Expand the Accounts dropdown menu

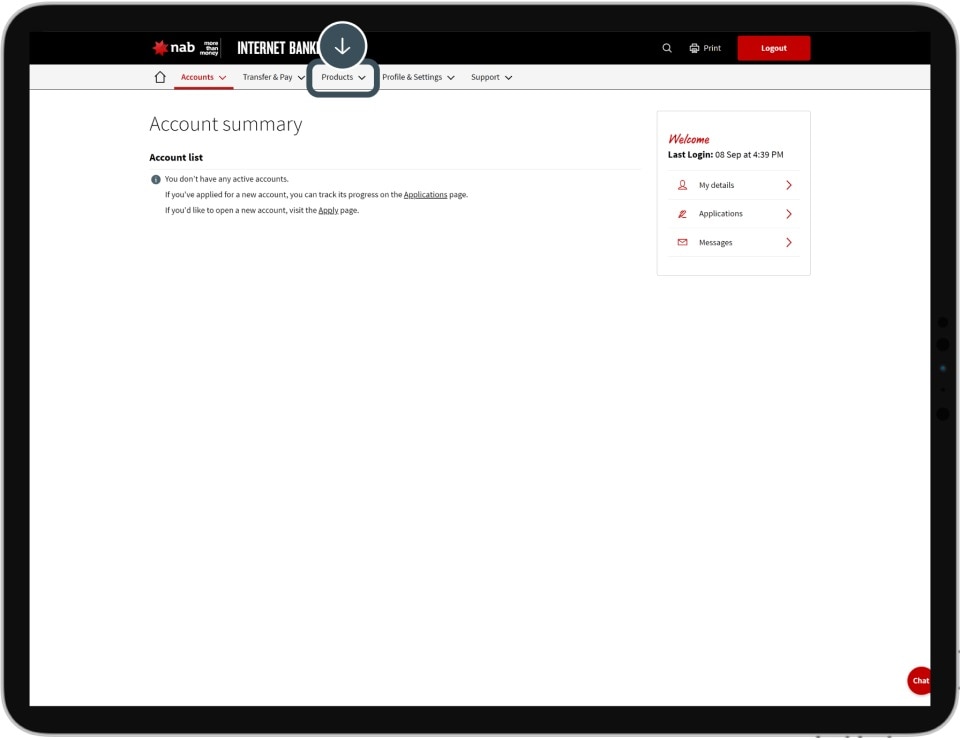coord(203,77)
